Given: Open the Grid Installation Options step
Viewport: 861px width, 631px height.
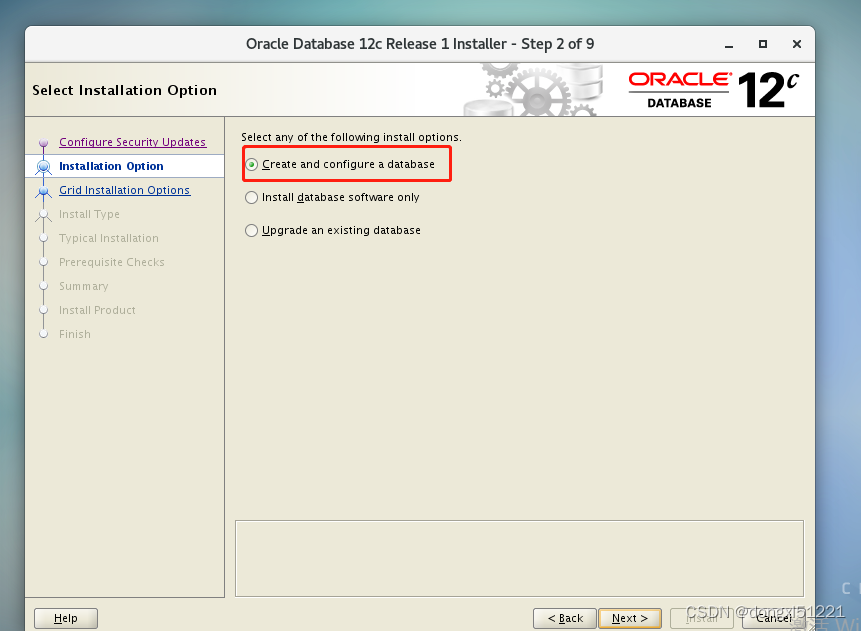Looking at the screenshot, I should pos(124,190).
